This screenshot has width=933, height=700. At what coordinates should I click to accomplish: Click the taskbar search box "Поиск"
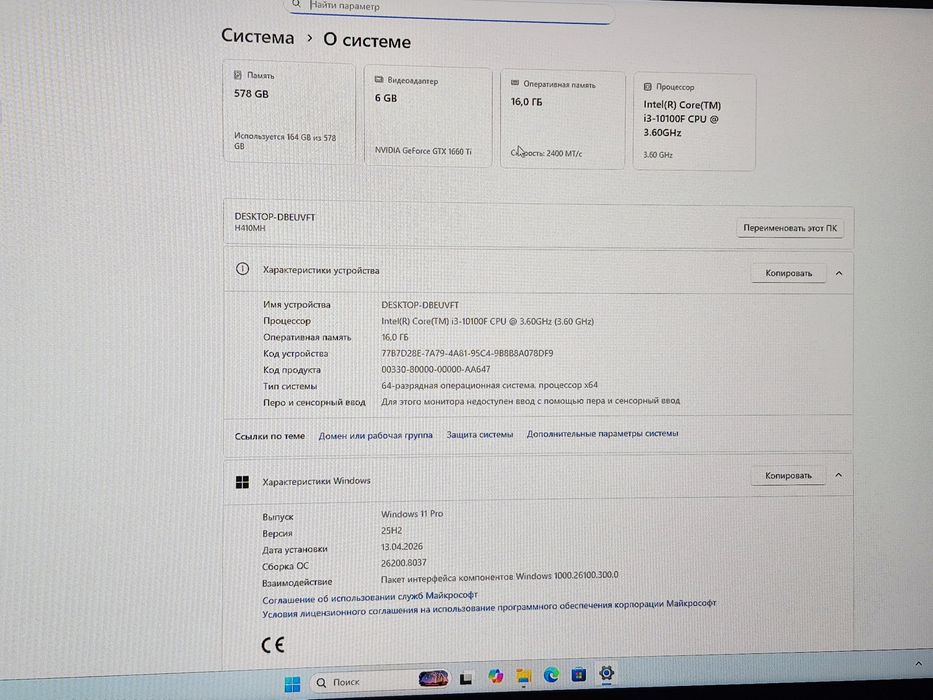pyautogui.click(x=380, y=681)
